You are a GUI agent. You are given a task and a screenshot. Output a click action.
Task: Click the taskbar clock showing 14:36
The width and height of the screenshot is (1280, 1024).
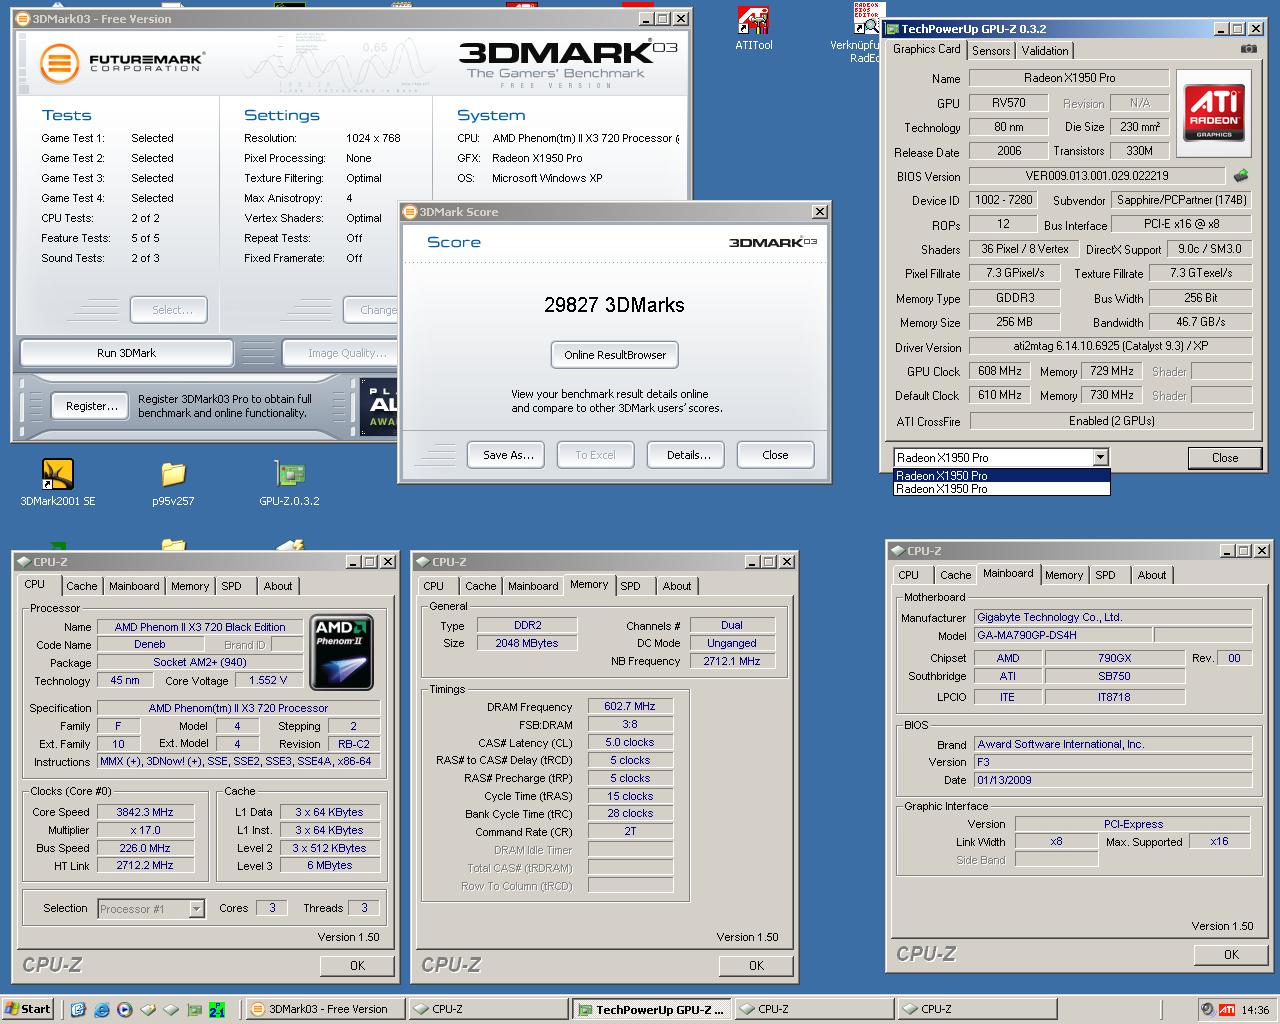pyautogui.click(x=1255, y=1010)
